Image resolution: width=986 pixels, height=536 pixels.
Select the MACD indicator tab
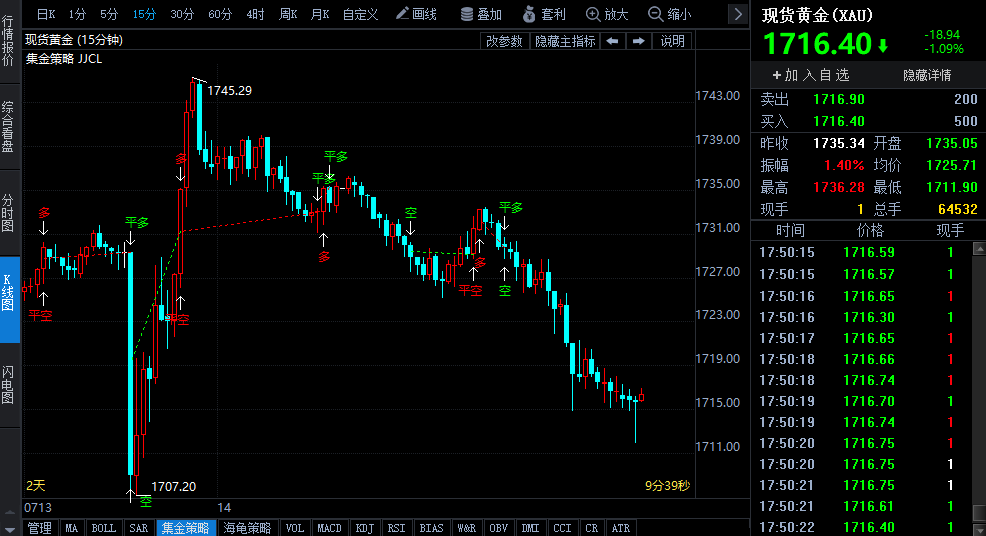[x=329, y=528]
